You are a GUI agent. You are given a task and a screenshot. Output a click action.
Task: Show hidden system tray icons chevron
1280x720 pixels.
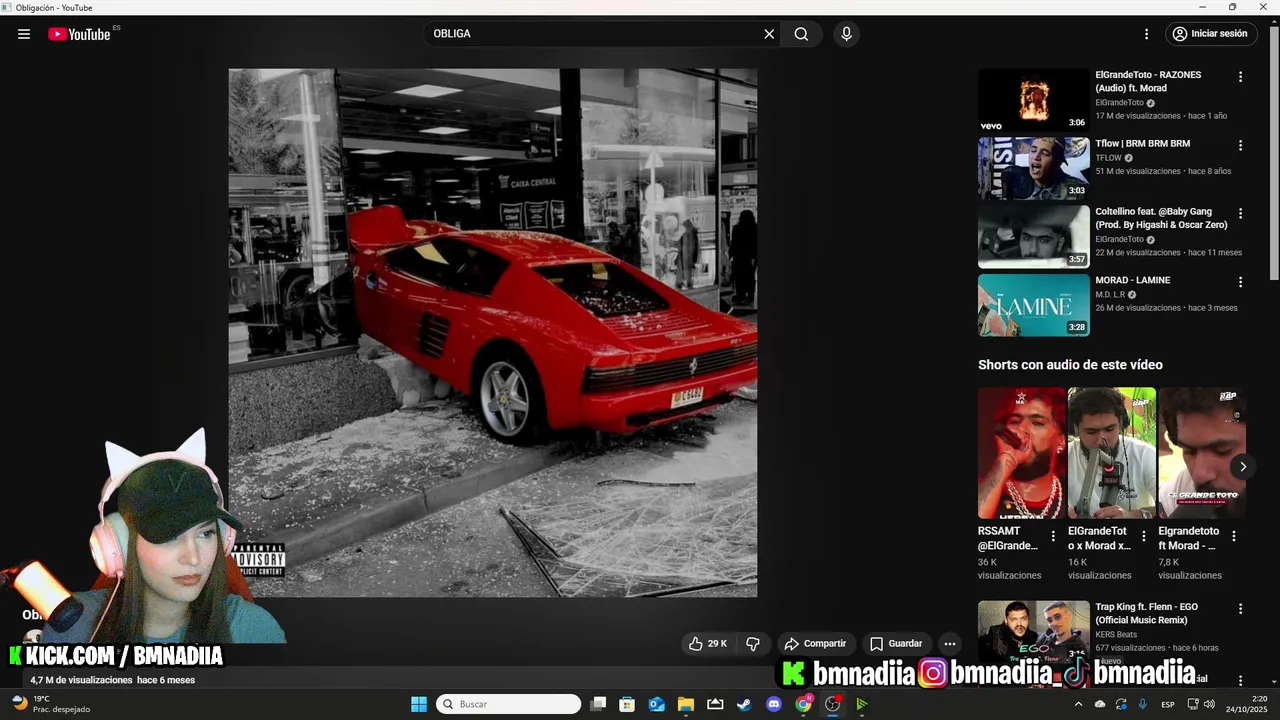click(1078, 704)
